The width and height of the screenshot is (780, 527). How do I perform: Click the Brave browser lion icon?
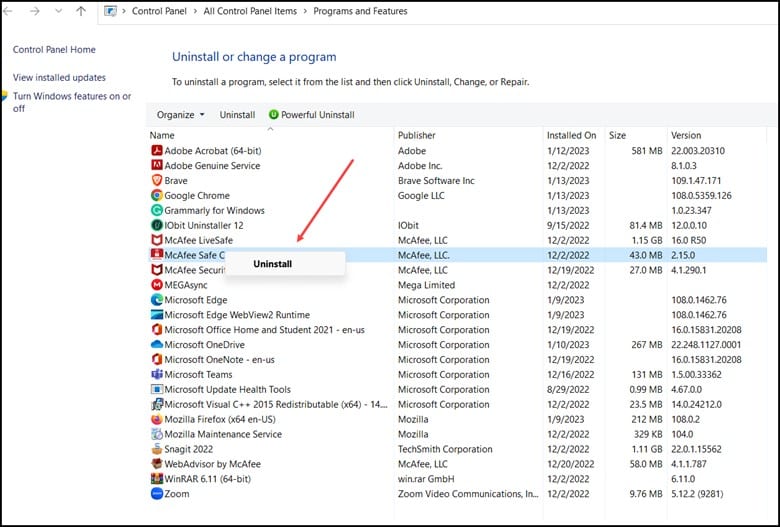pyautogui.click(x=157, y=180)
